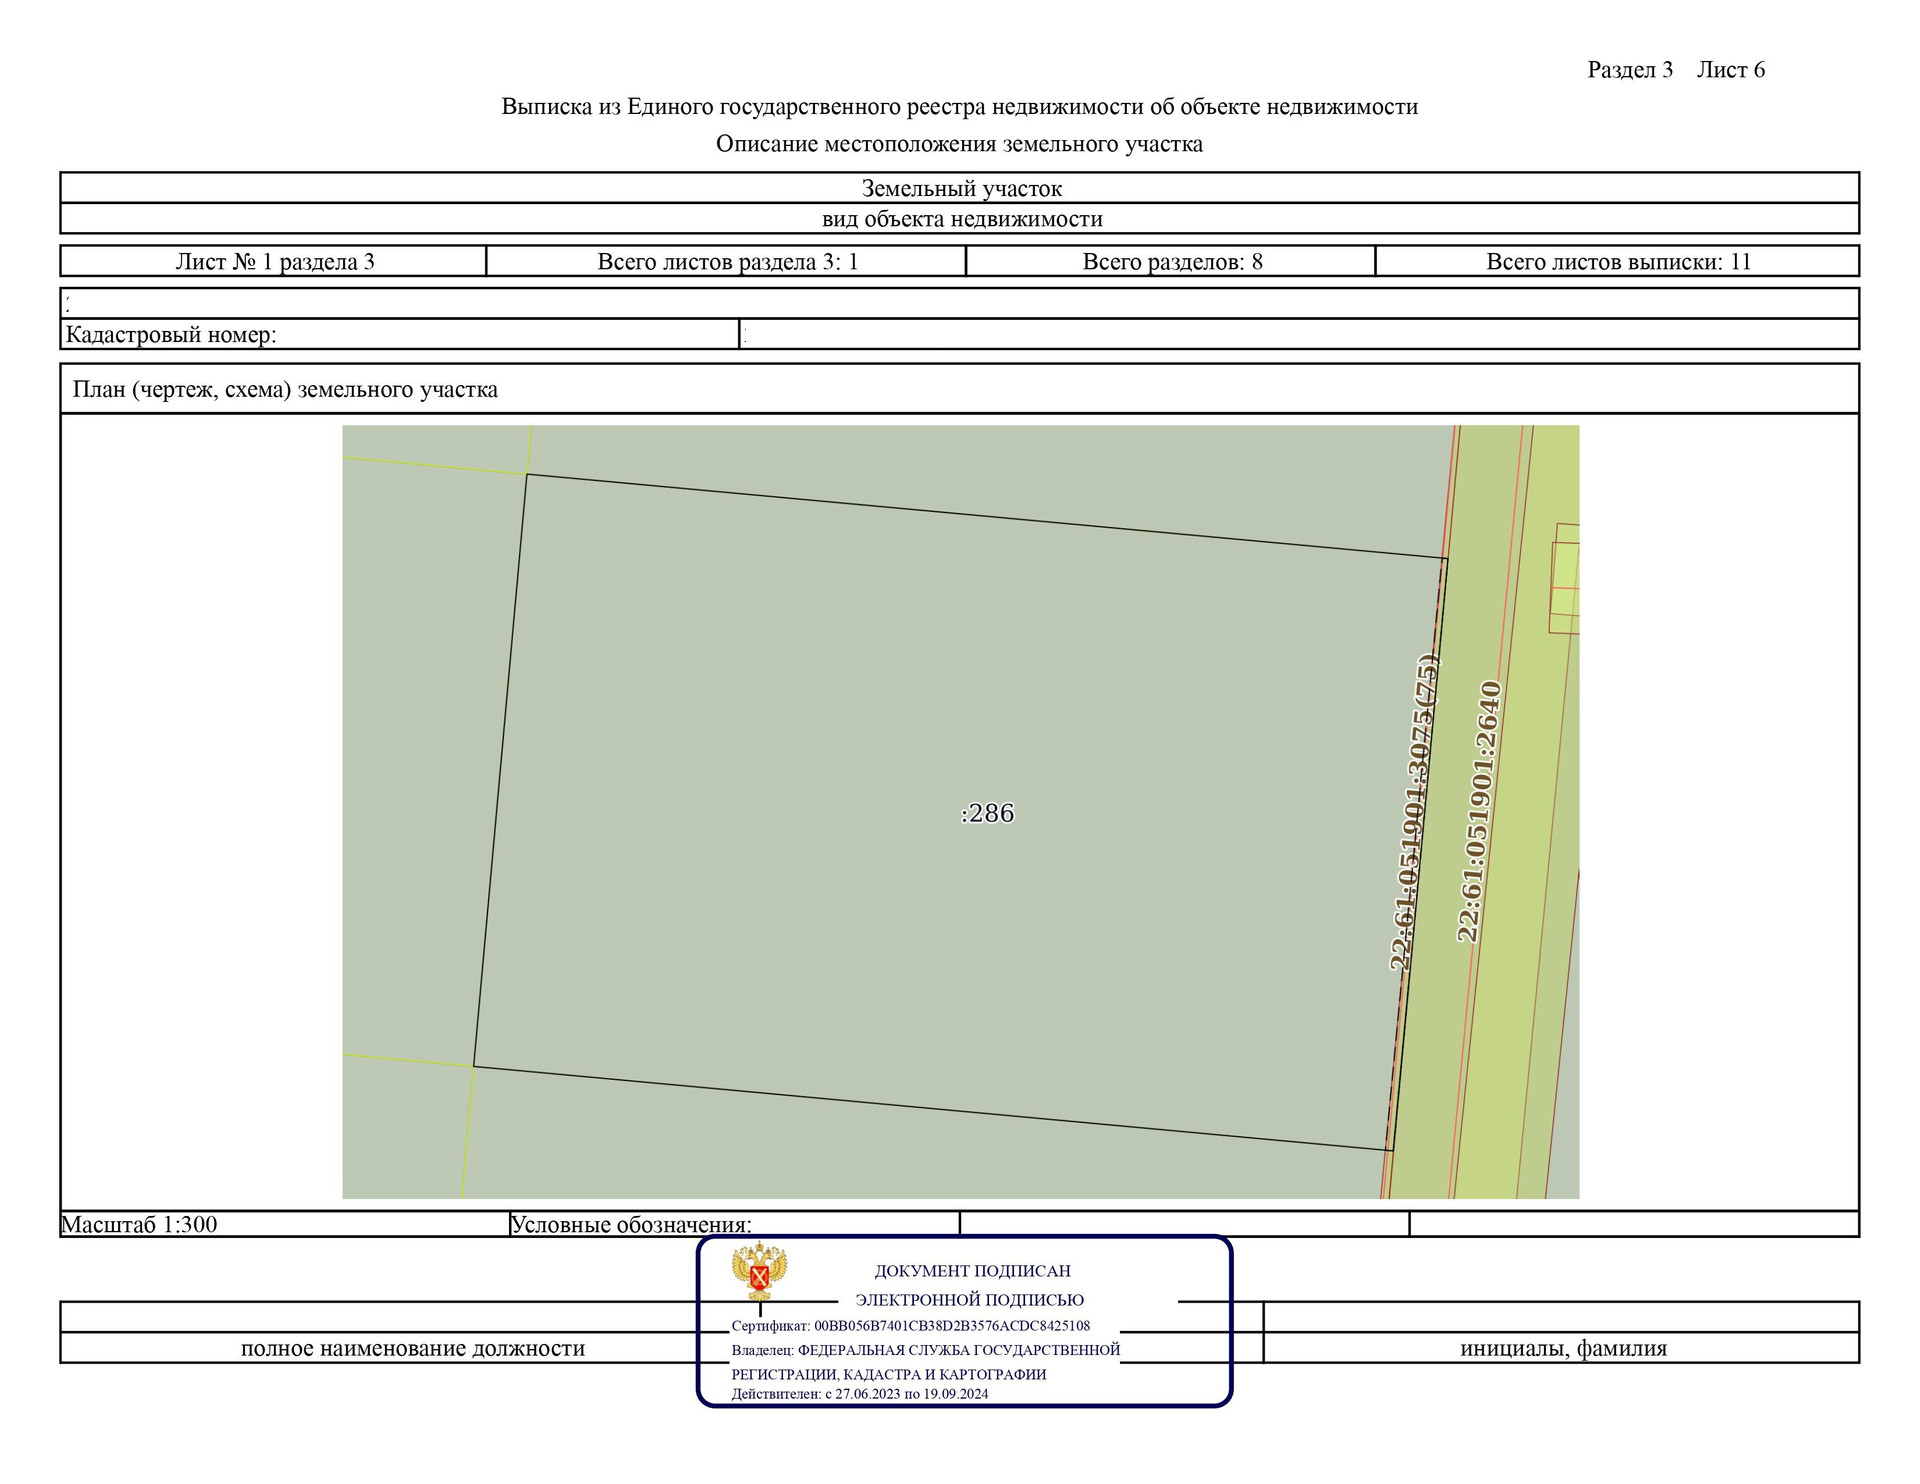Screen dimensions: 1920x1484
Task: Click the 'План (чертеж, схема) земельного участка' heading
Action: coord(285,390)
